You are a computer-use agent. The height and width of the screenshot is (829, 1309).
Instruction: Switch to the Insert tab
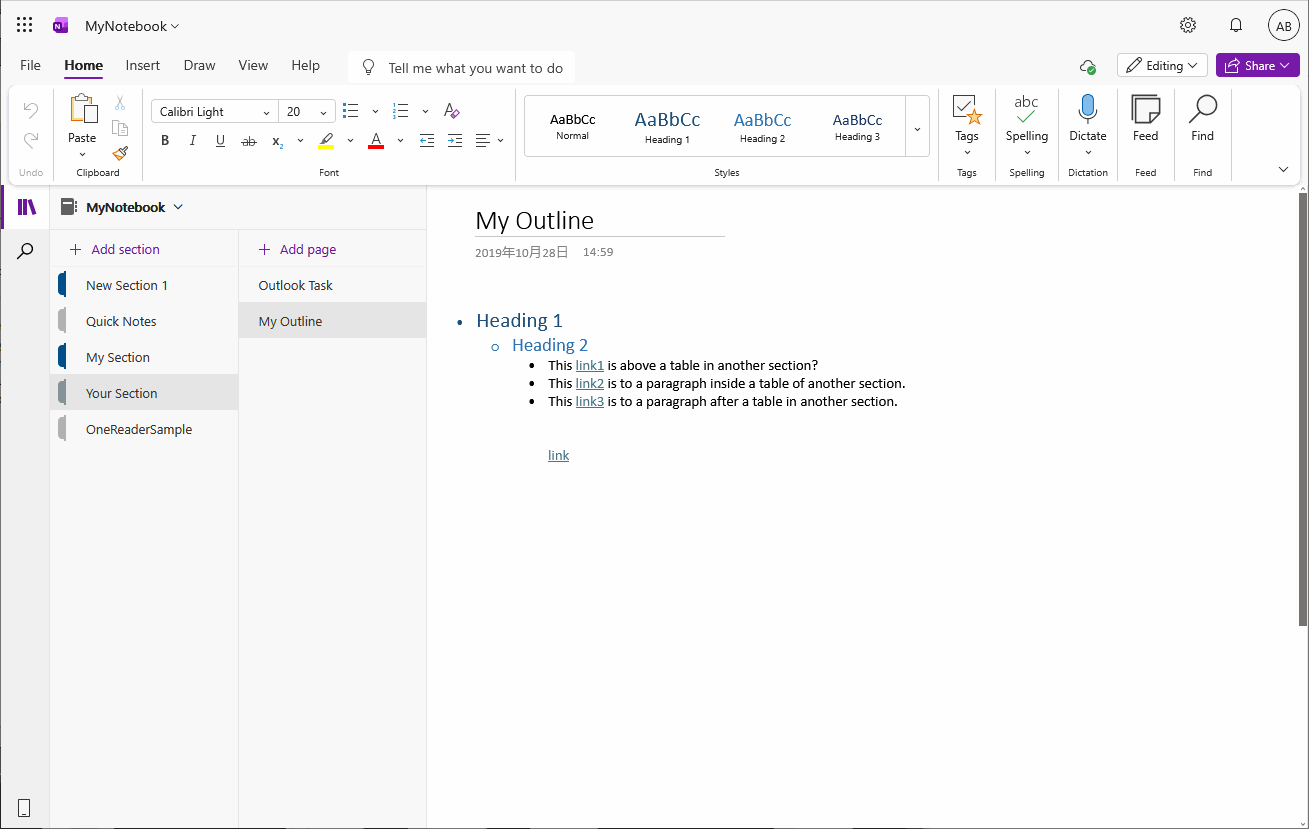(x=143, y=66)
